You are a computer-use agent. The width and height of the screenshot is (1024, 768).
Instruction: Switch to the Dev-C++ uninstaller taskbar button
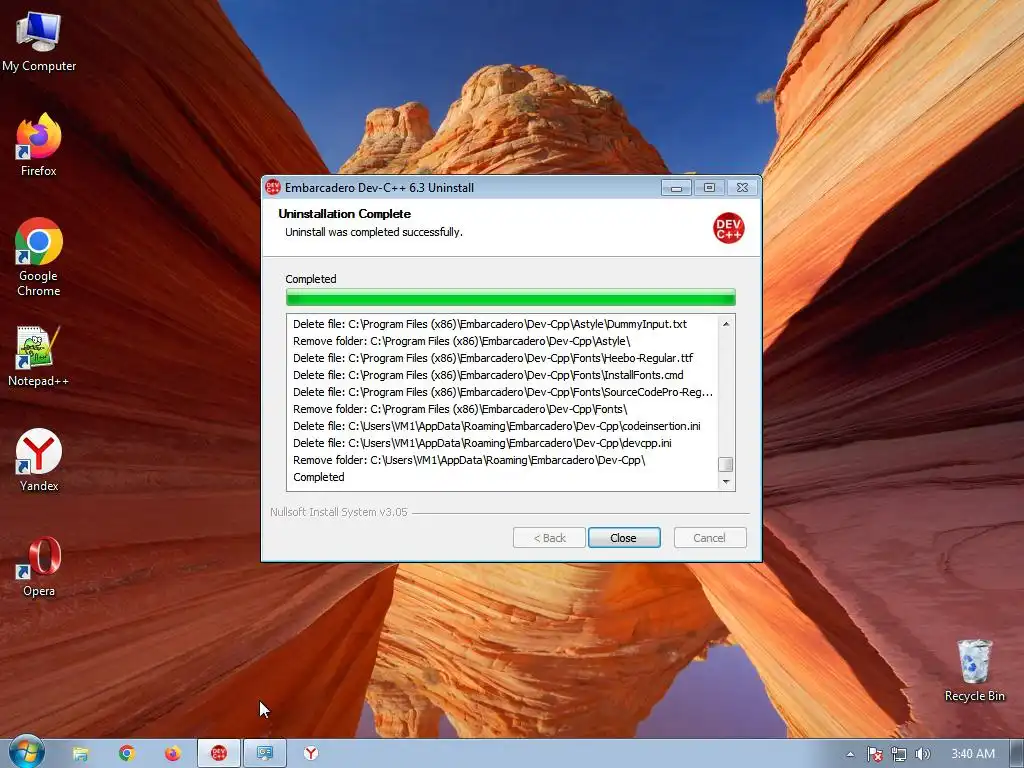(x=219, y=754)
